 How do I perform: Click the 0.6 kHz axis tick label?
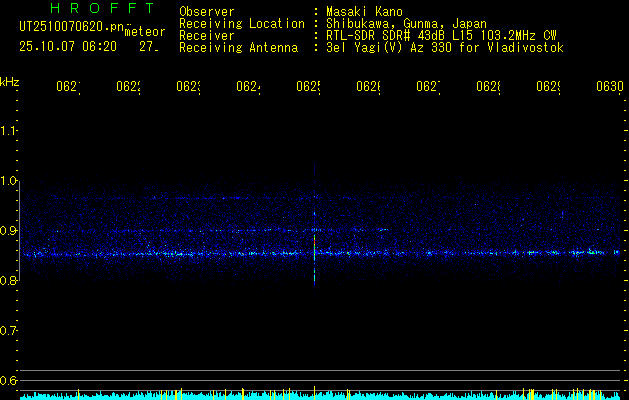(x=8, y=380)
